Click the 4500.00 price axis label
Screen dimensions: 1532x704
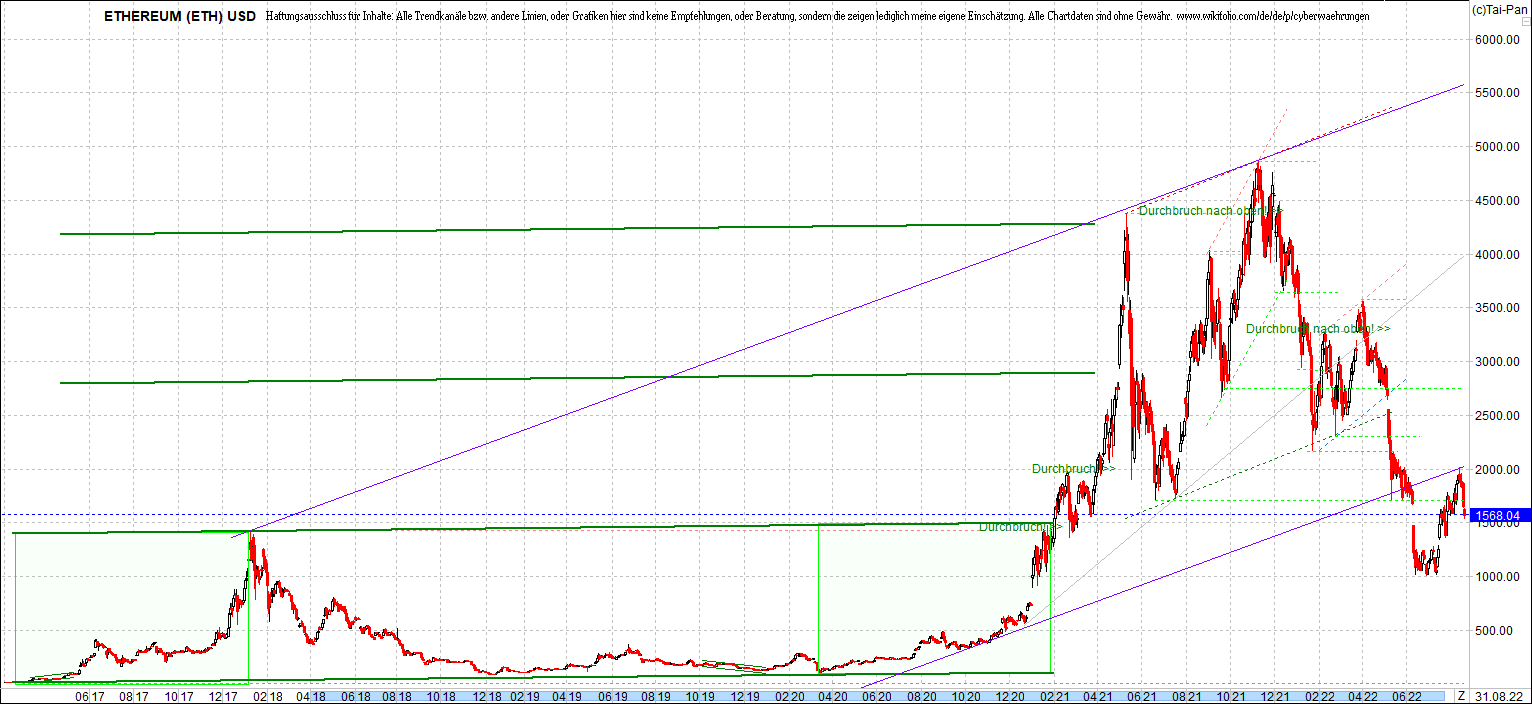pyautogui.click(x=1496, y=201)
